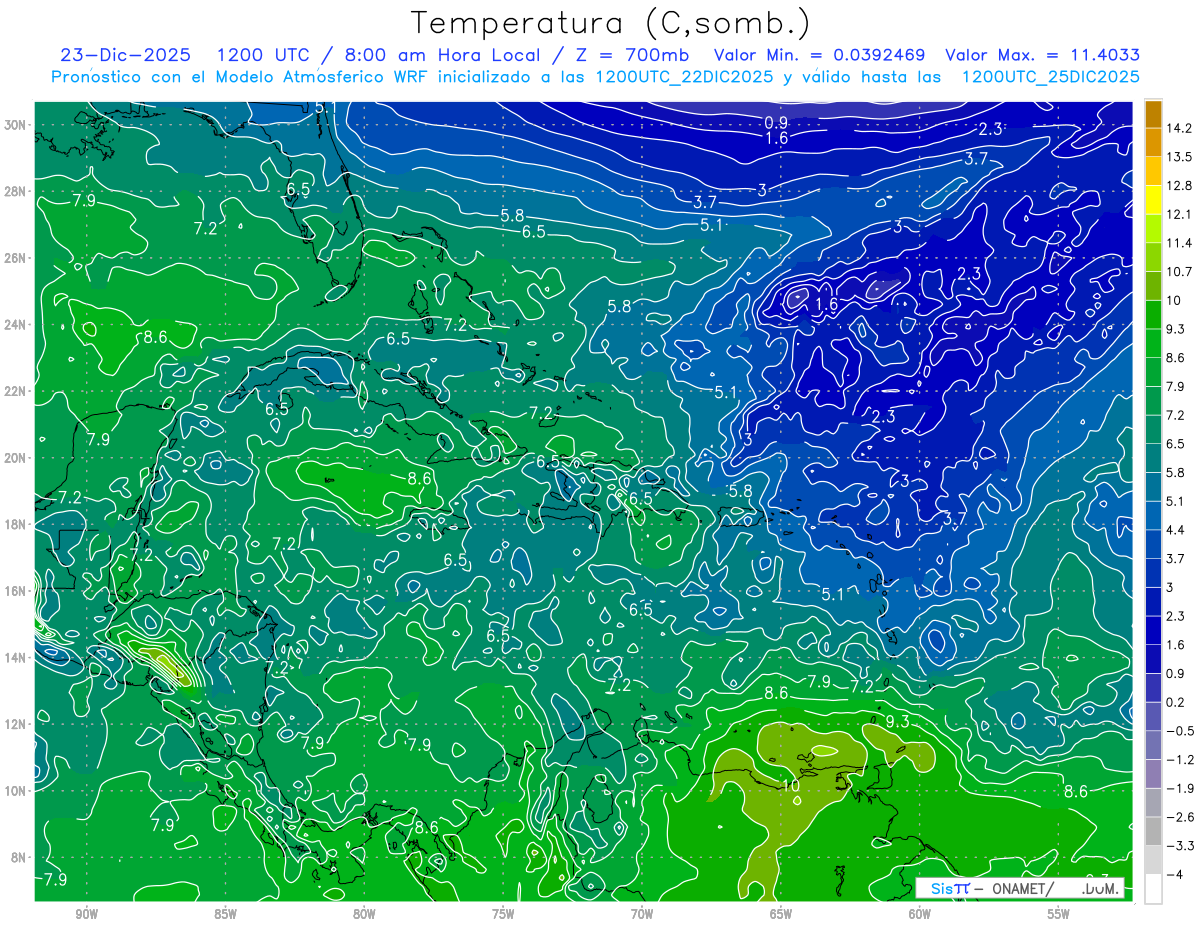
Task: Pick the yellow legend swatch between 12.1 and 12.8
Action: pos(1153,200)
